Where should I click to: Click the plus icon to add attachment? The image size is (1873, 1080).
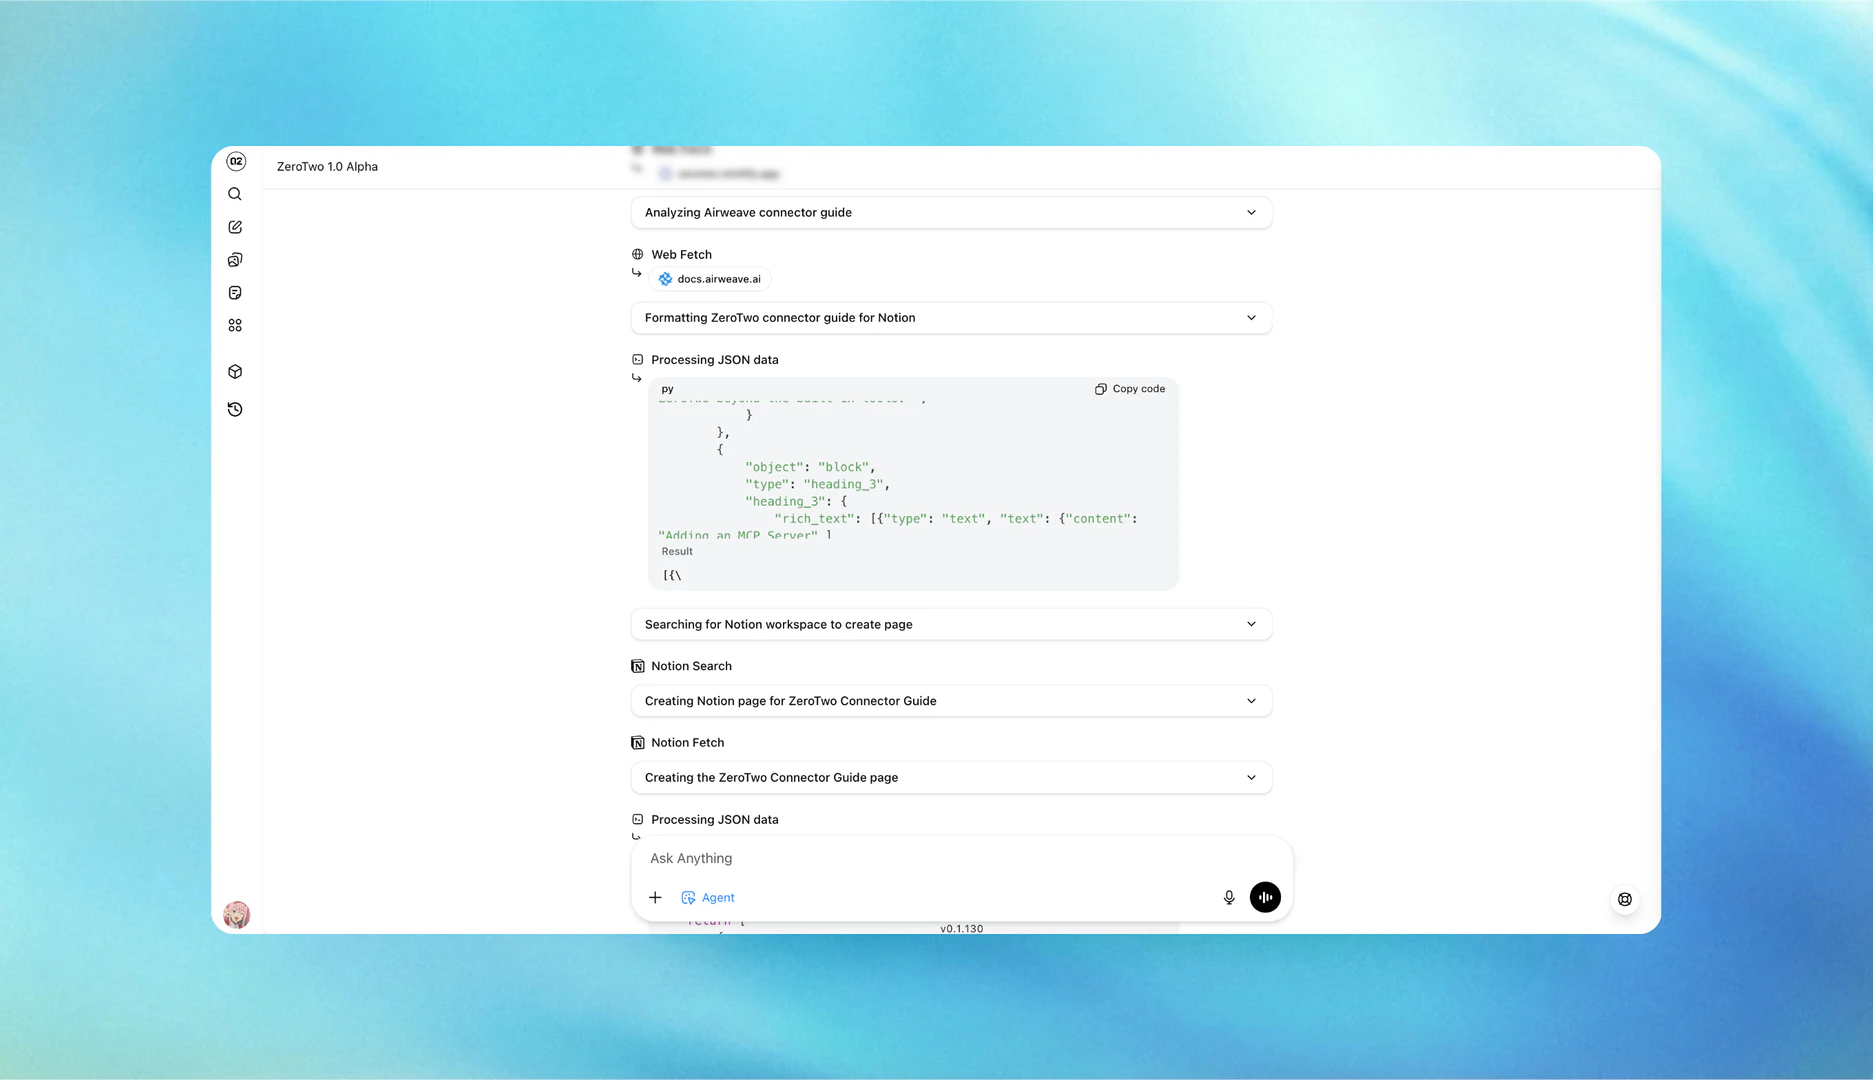tap(655, 897)
